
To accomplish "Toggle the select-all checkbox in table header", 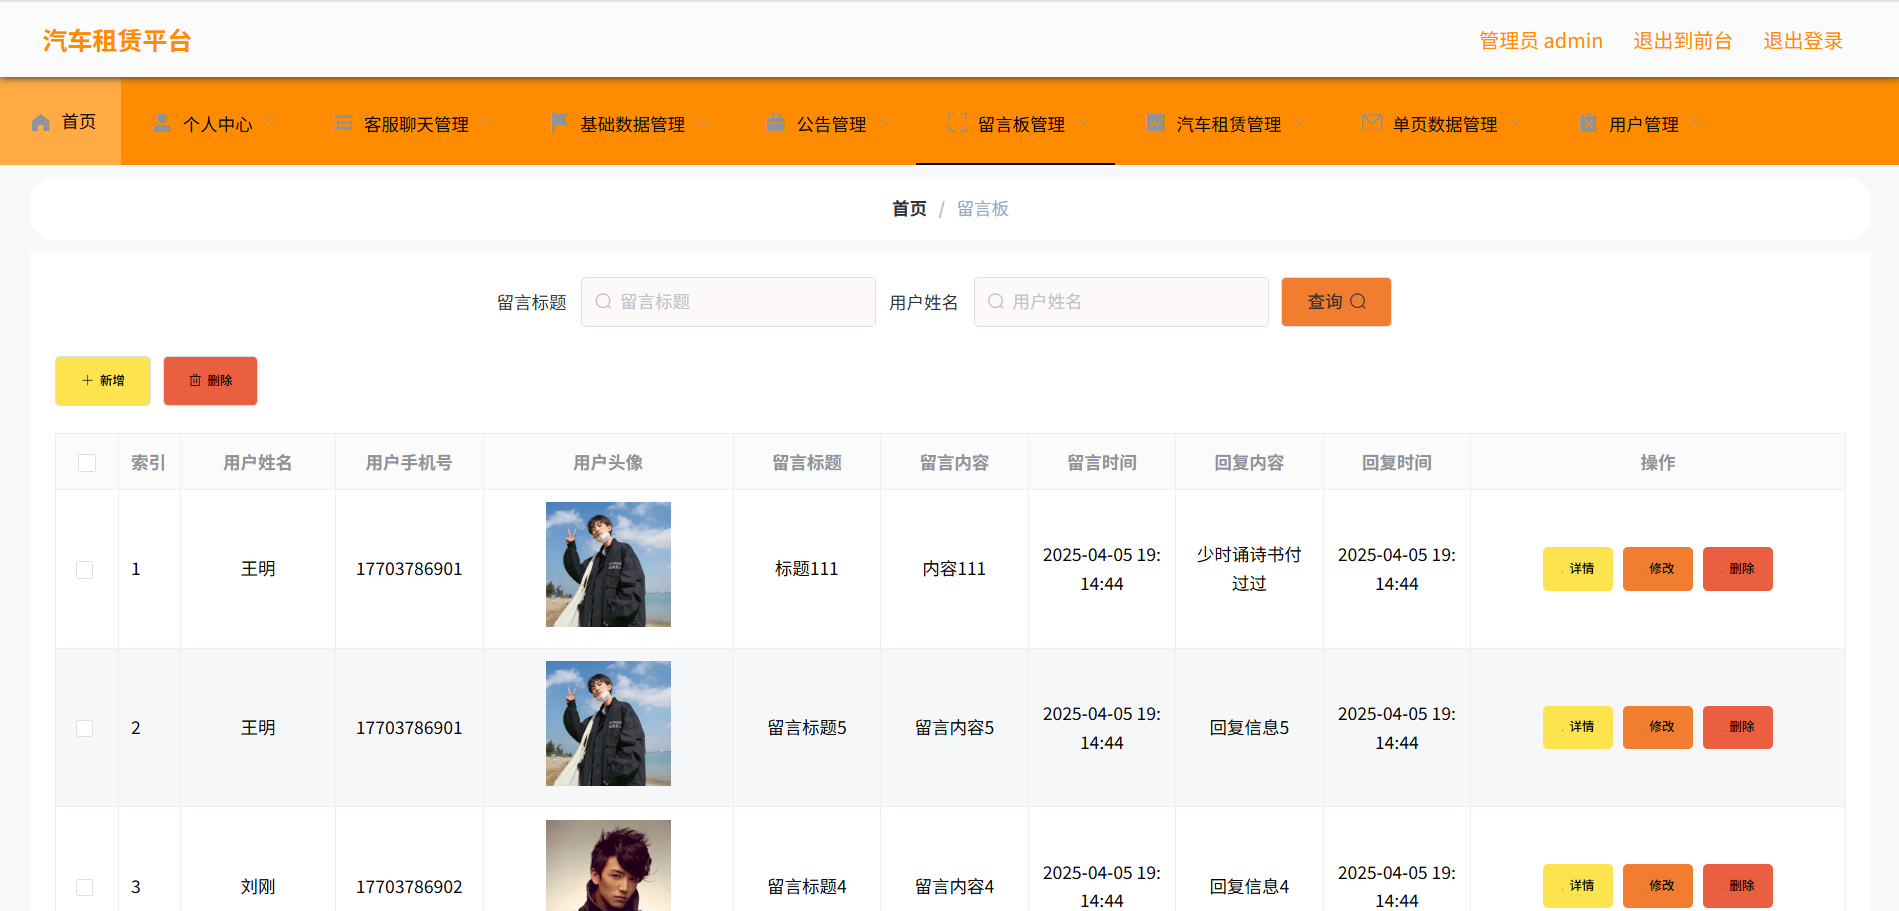I will (x=87, y=463).
